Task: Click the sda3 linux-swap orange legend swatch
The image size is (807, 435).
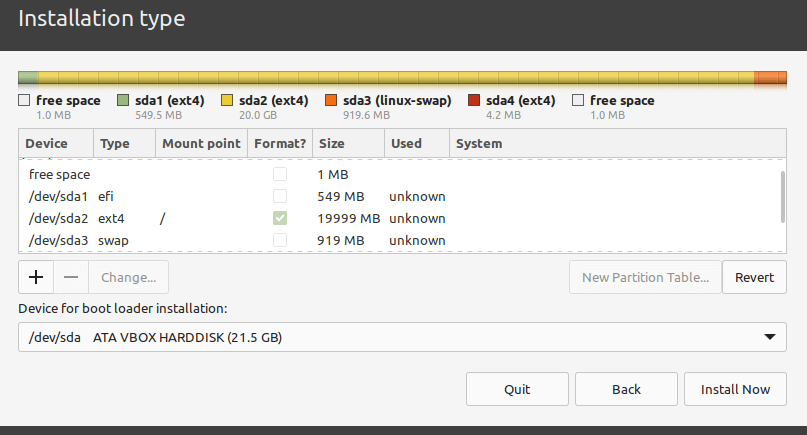Action: click(331, 100)
